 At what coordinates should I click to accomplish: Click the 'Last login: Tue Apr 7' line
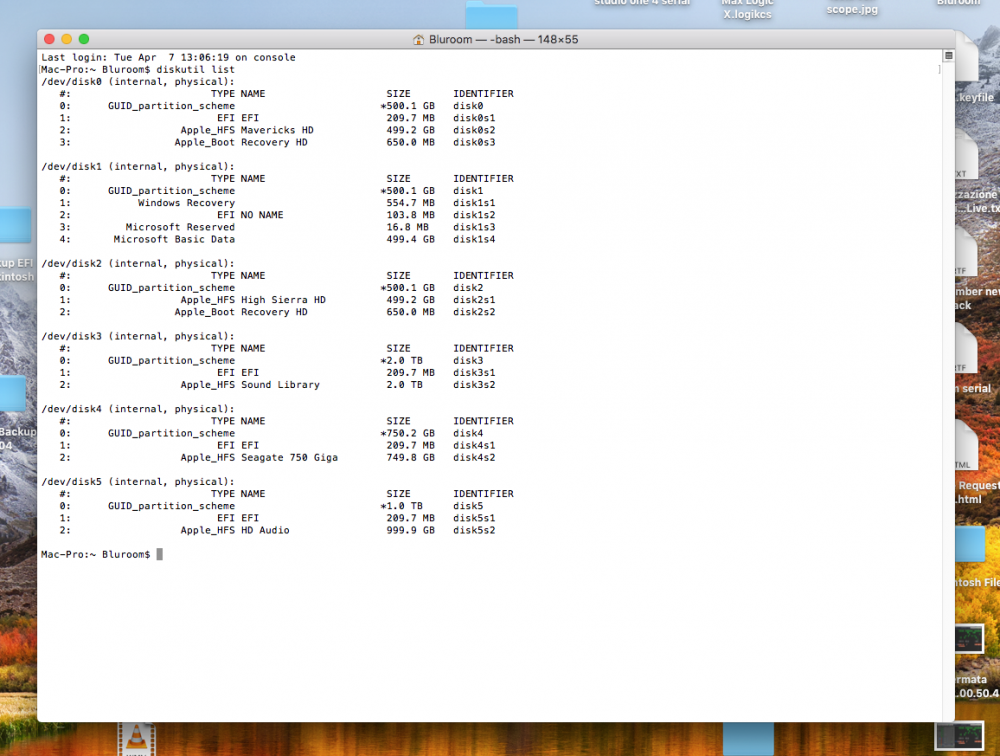pyautogui.click(x=168, y=57)
